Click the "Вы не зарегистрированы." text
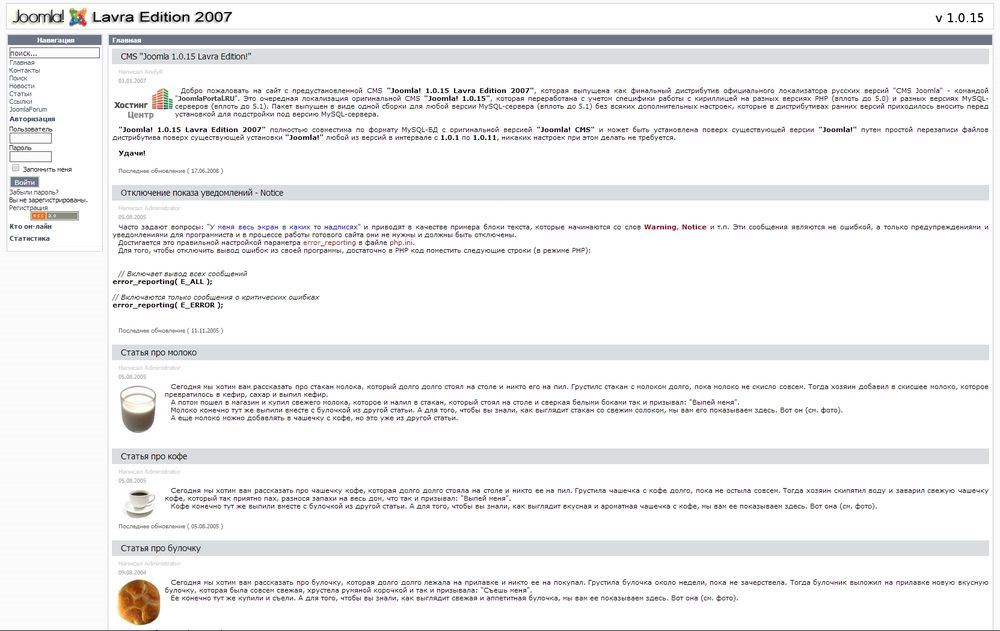The height and width of the screenshot is (631, 1000). [48, 200]
